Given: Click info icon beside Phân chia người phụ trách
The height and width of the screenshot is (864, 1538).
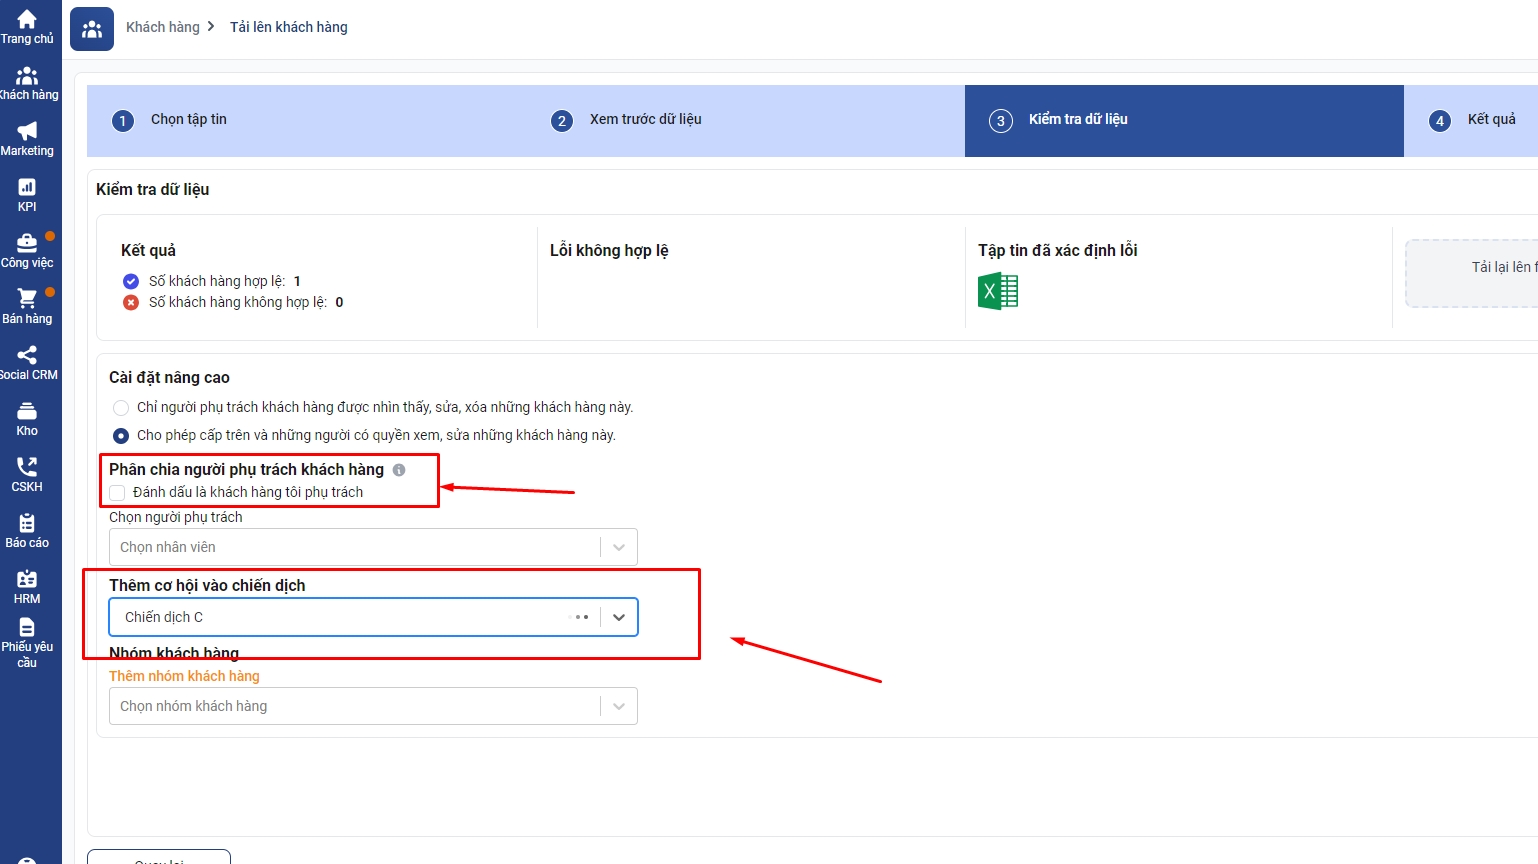Looking at the screenshot, I should pos(399,470).
